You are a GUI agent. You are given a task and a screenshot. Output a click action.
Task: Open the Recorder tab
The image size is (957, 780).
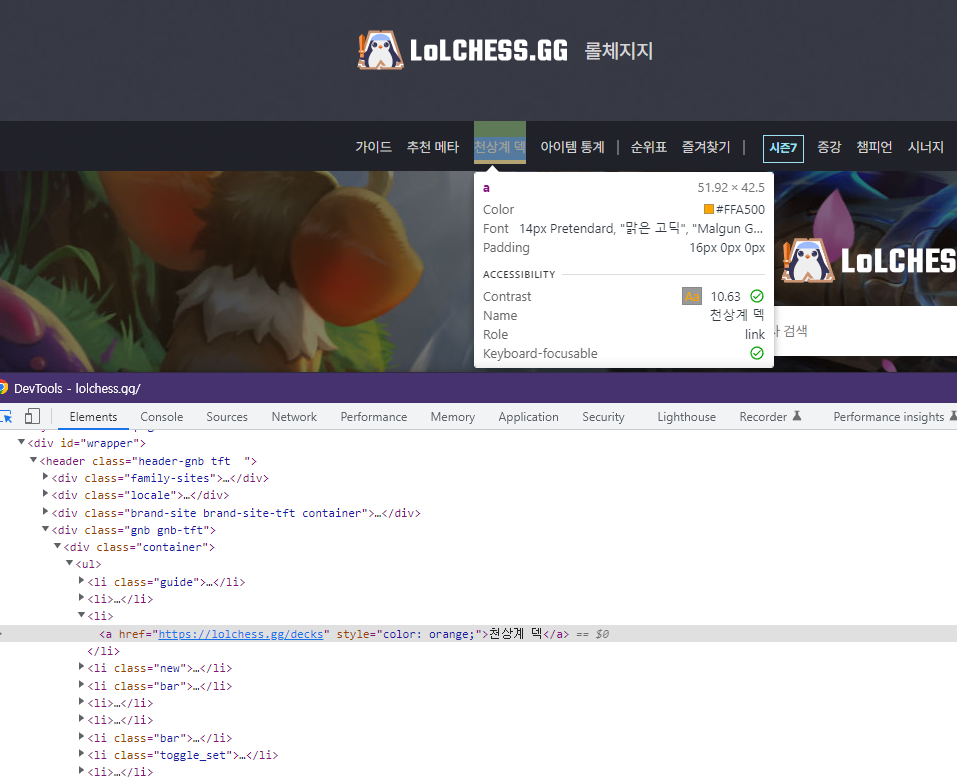click(x=763, y=417)
